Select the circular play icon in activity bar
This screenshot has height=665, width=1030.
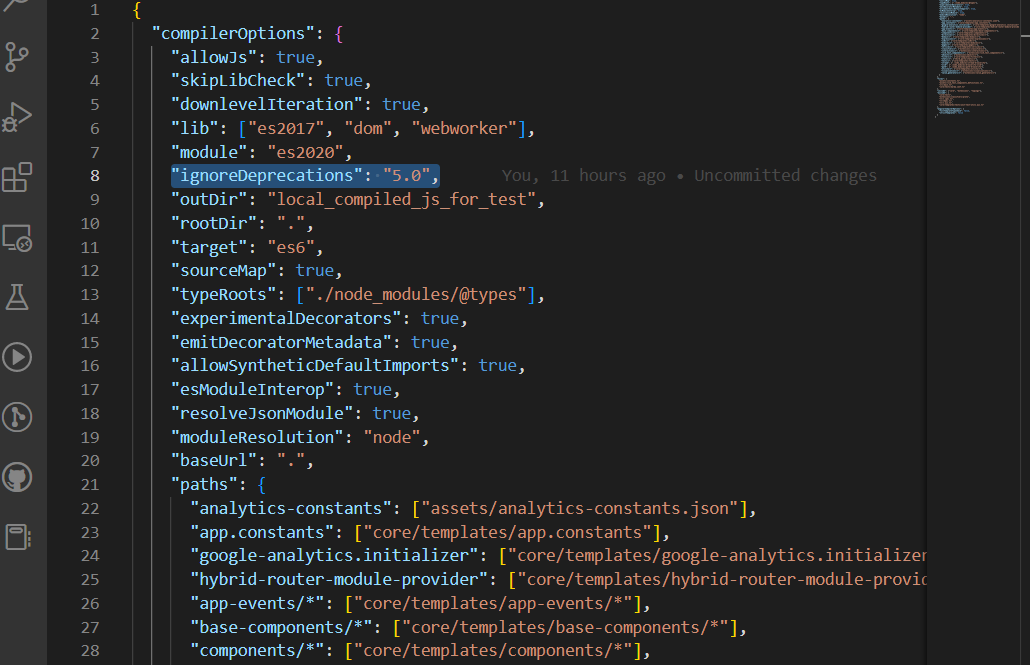[x=18, y=357]
